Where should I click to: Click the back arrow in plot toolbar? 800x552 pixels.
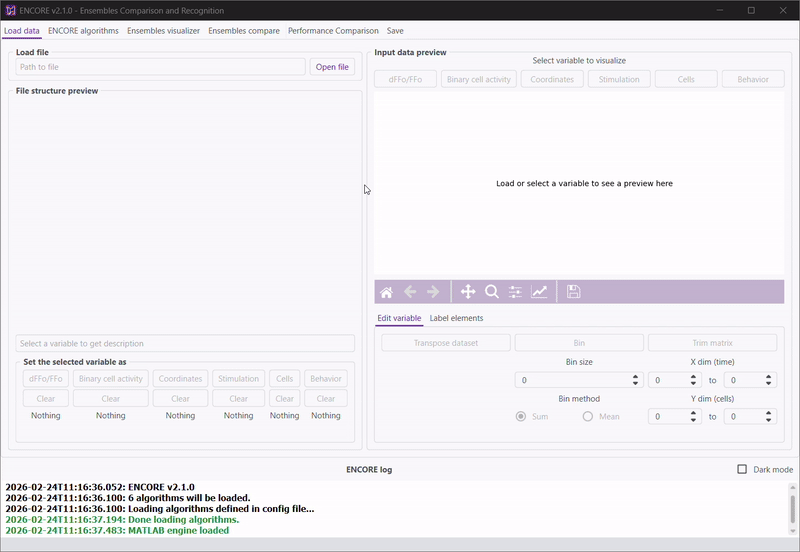click(410, 292)
